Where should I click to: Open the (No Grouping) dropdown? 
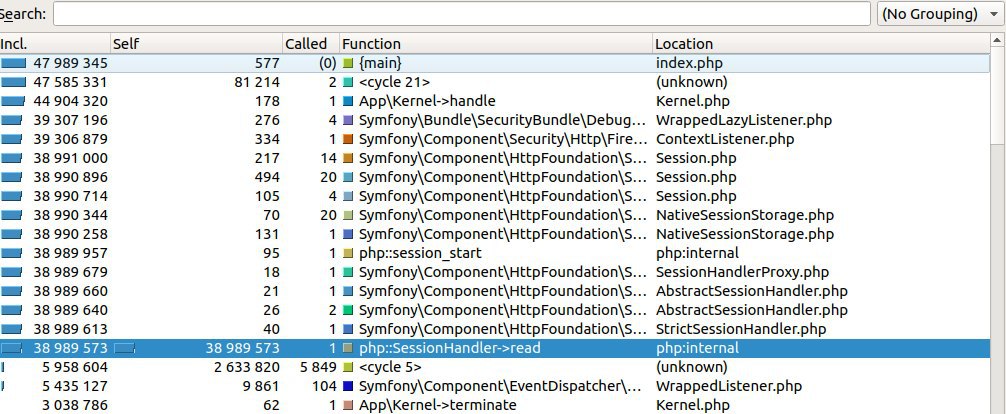click(940, 13)
